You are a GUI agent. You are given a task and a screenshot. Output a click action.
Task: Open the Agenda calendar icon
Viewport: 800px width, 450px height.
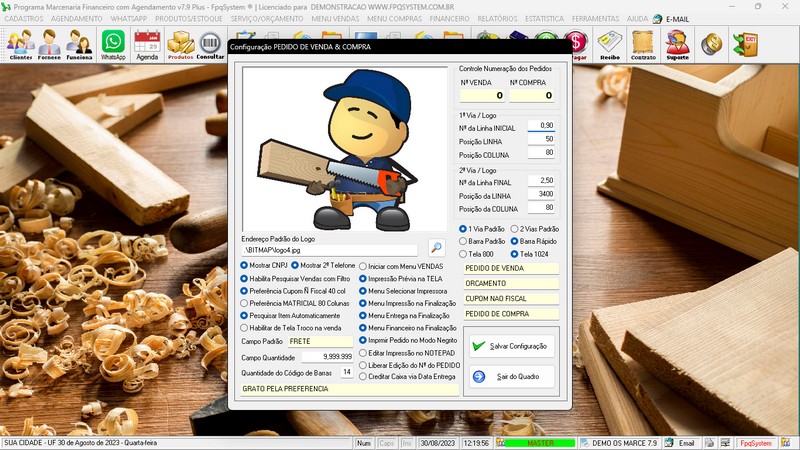pos(147,44)
